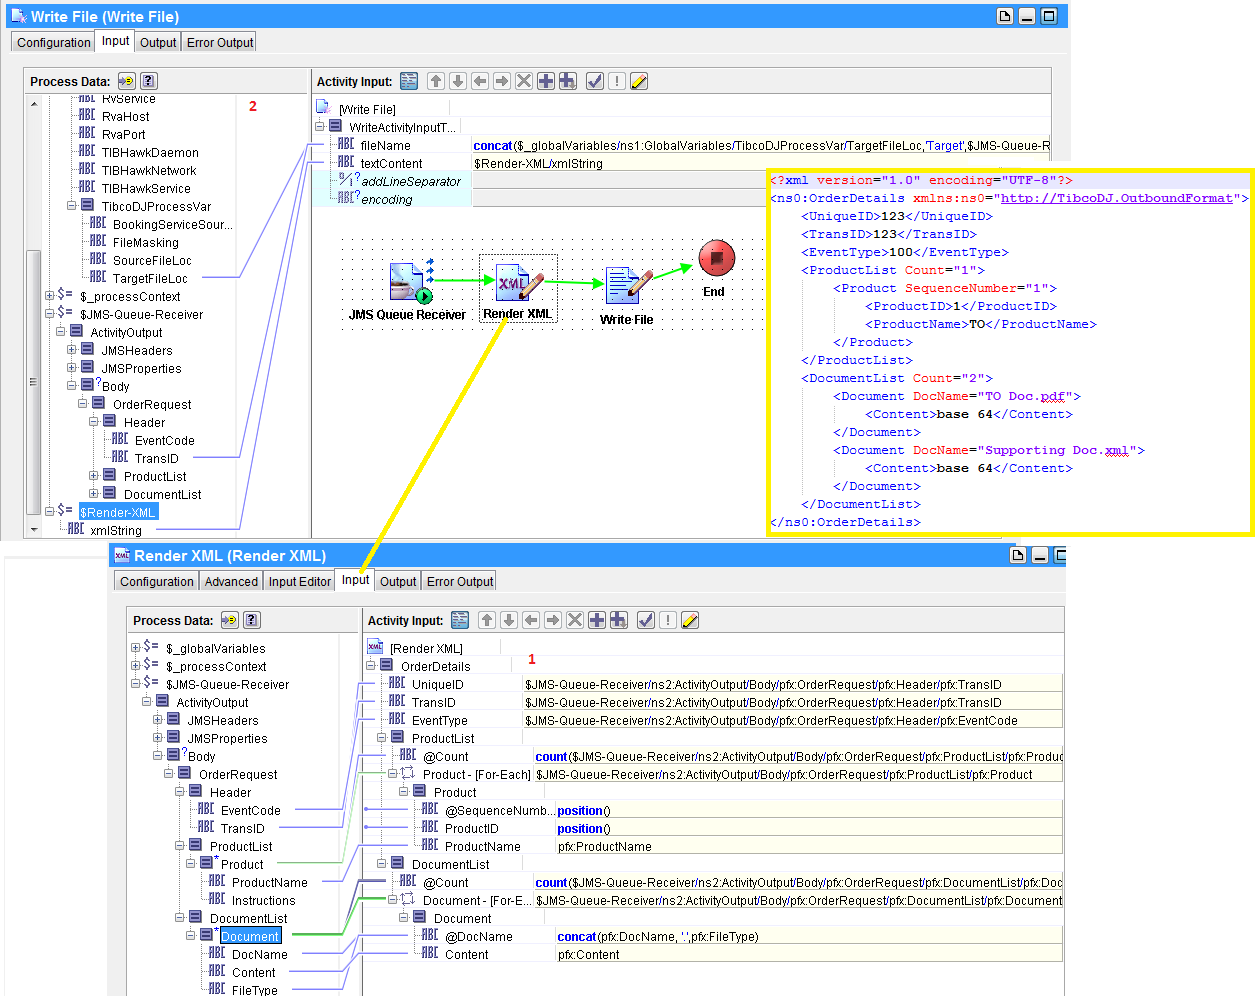Click the plus insert-statement icon in Render XML toolbar
The width and height of the screenshot is (1260, 996).
coord(597,620)
